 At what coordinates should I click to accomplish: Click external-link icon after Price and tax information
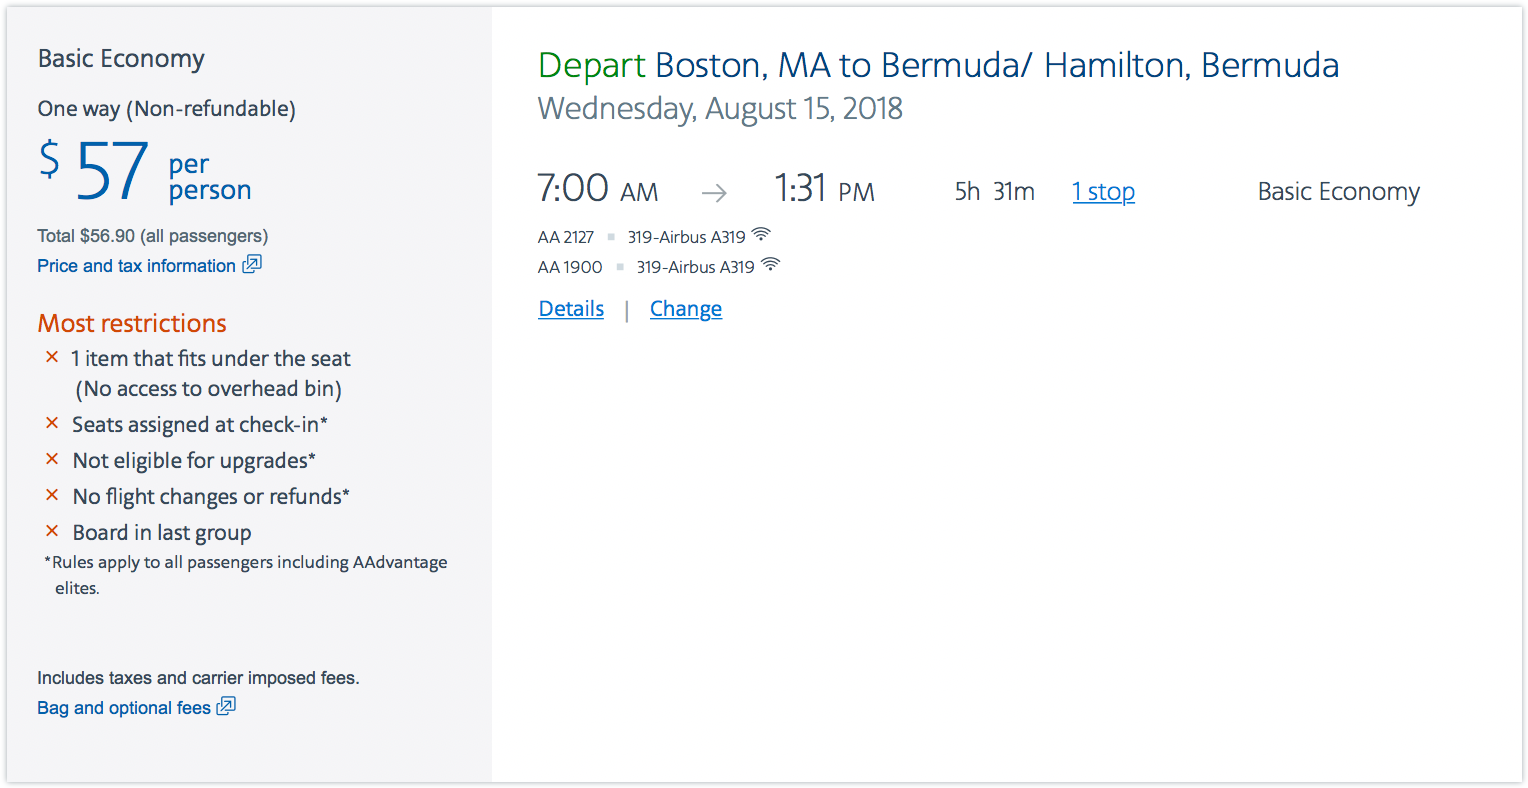click(x=252, y=264)
